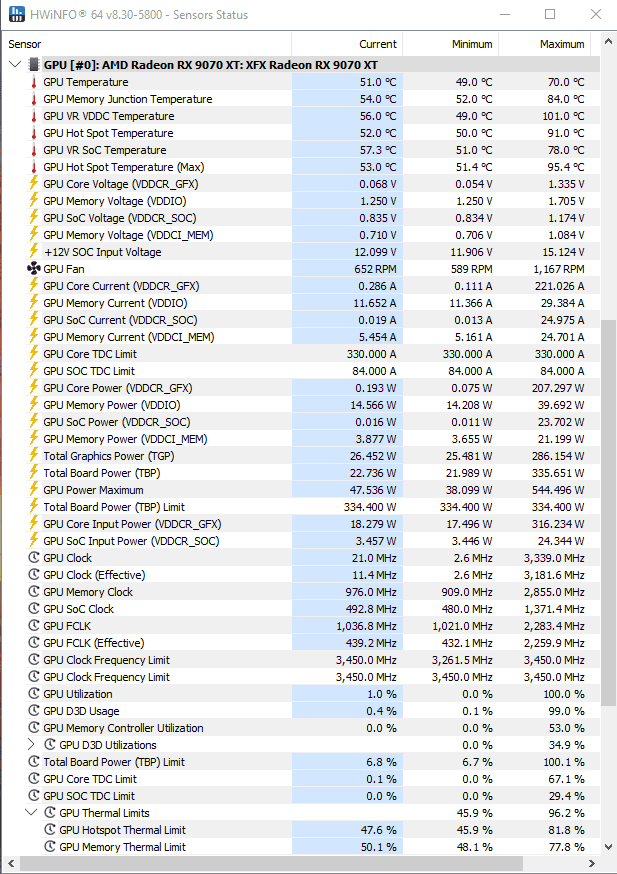
Task: Click lightning icon of GPU Core Current (VDDCR_GFX)
Action: pyautogui.click(x=34, y=285)
